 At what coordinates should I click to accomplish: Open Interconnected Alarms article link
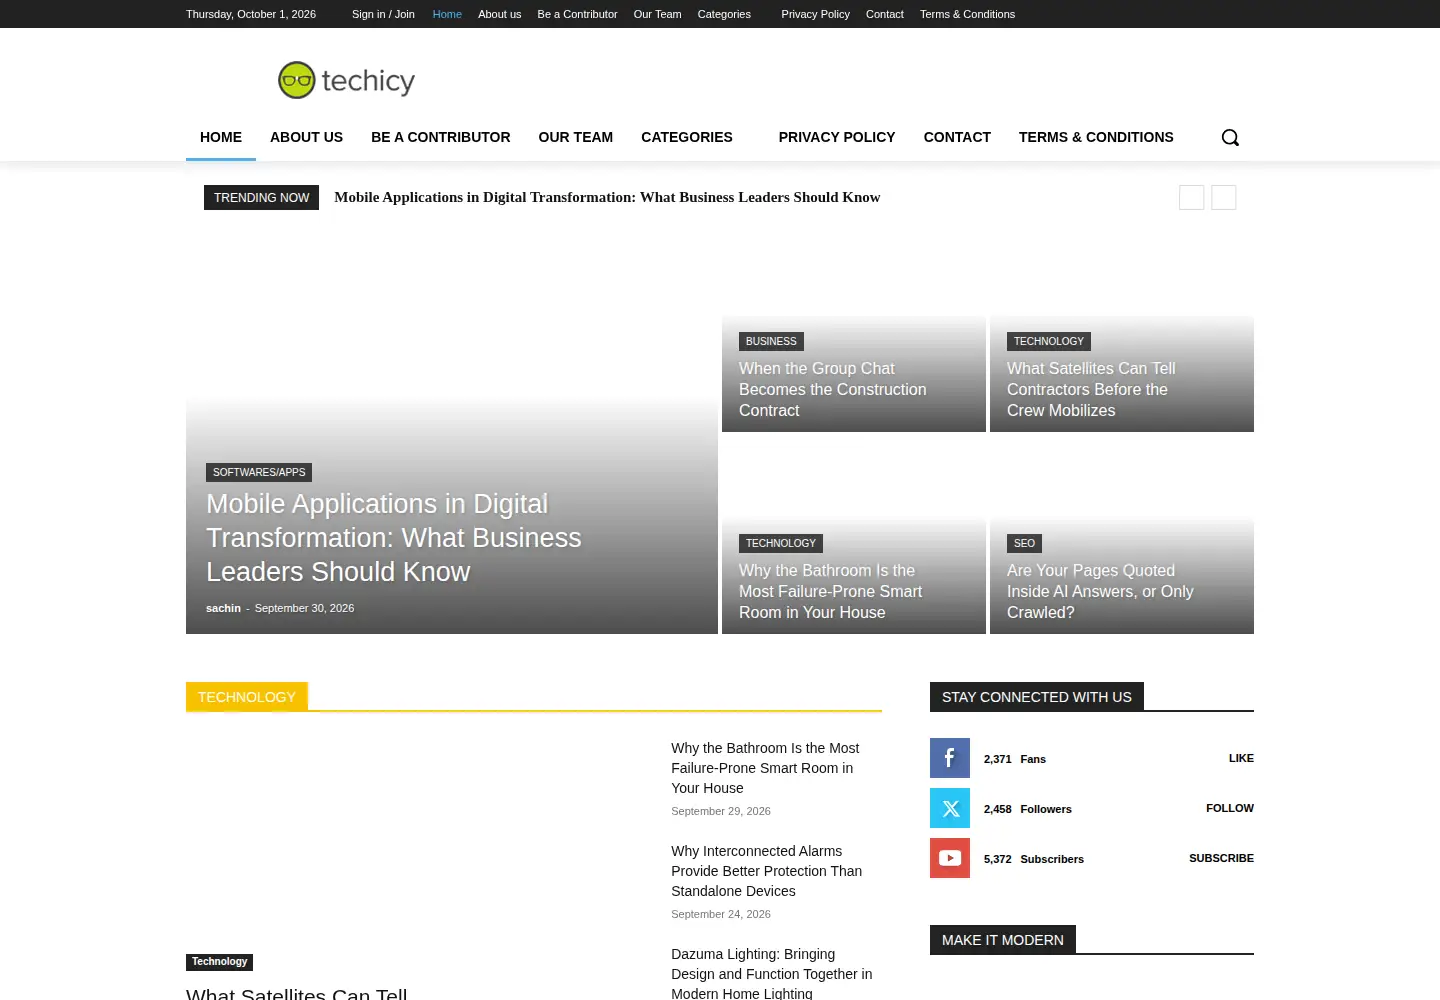point(766,871)
